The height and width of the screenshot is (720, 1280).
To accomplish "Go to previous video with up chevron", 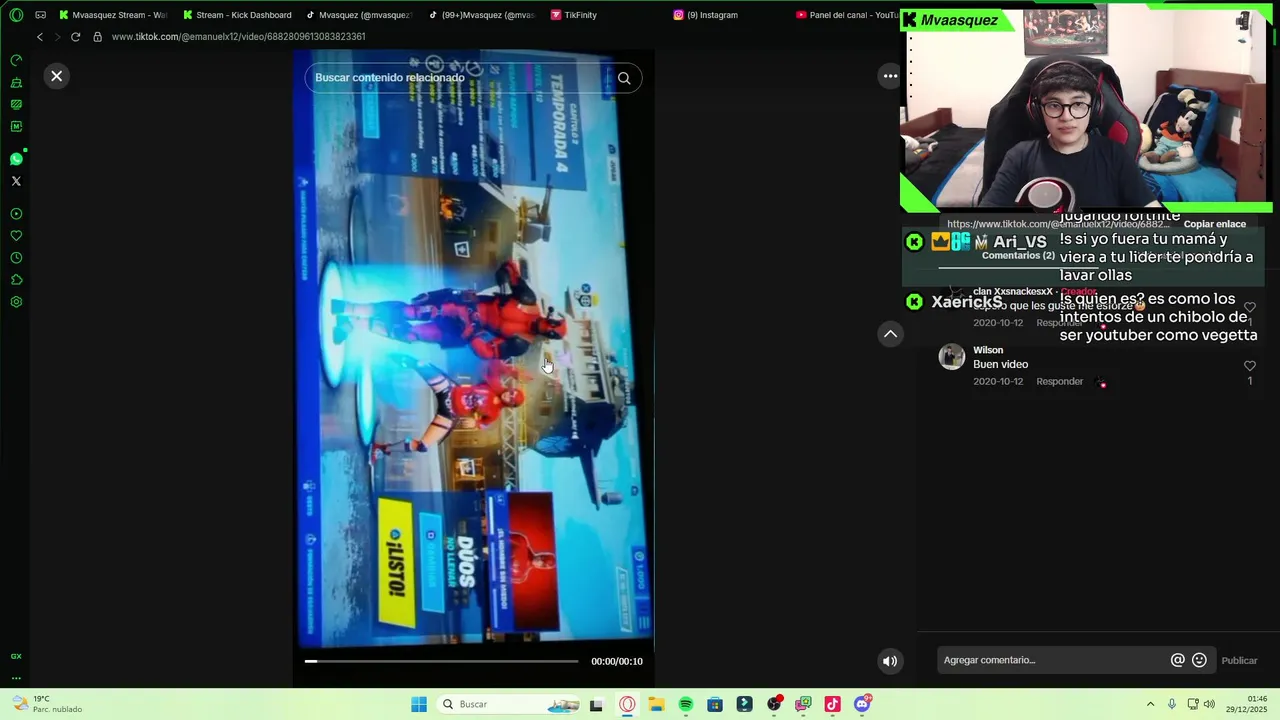I will (x=890, y=334).
